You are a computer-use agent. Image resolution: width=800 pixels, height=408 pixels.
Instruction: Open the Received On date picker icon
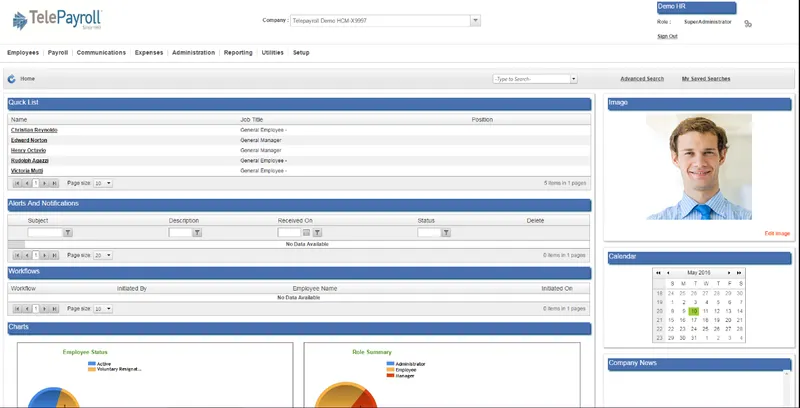click(x=306, y=233)
